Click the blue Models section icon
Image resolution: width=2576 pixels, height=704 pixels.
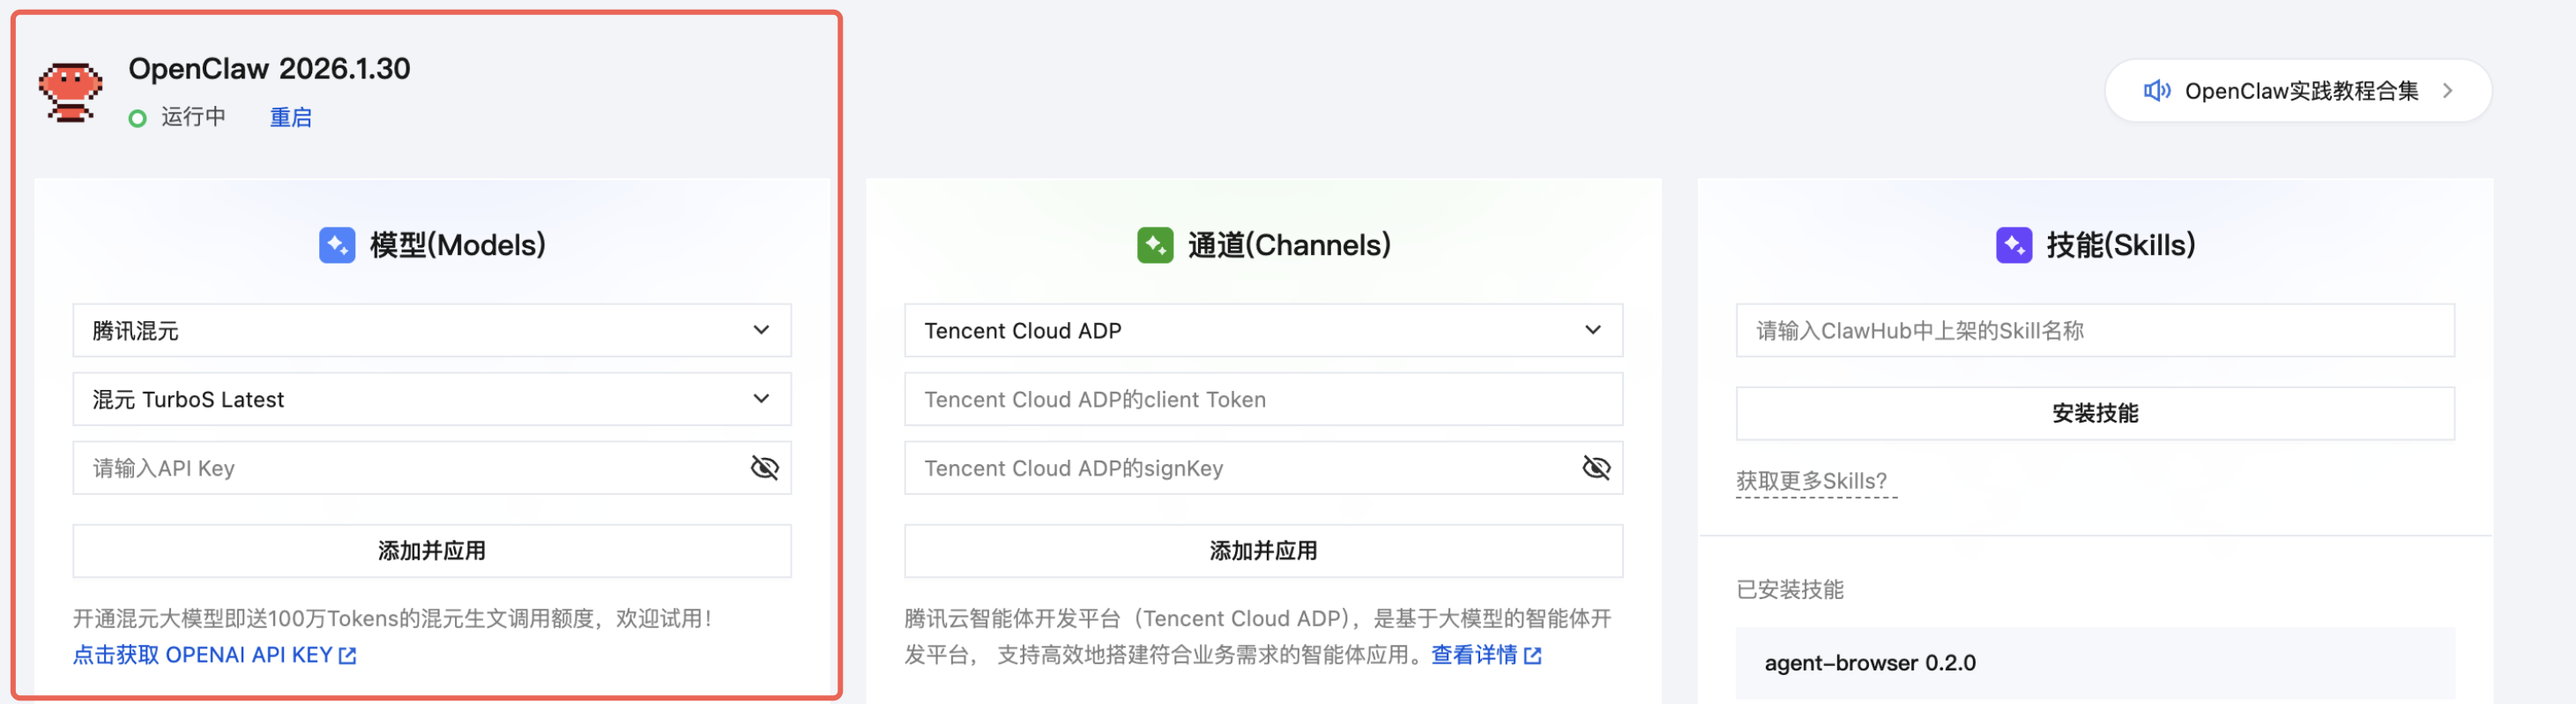(337, 245)
